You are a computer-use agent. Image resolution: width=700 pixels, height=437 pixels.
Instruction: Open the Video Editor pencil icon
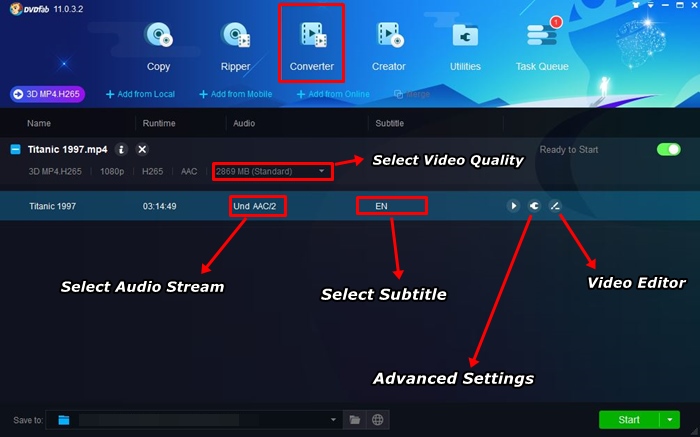pyautogui.click(x=554, y=206)
